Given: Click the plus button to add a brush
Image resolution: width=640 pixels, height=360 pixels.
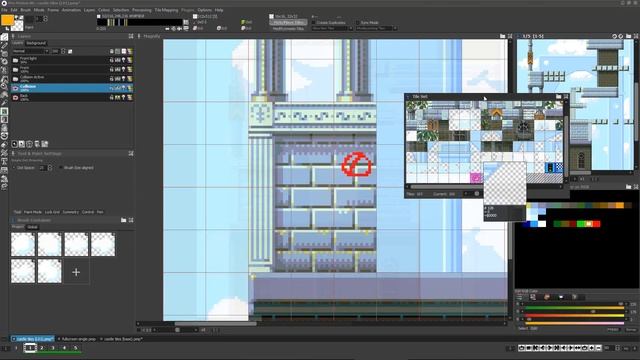Looking at the screenshot, I should pos(76,272).
